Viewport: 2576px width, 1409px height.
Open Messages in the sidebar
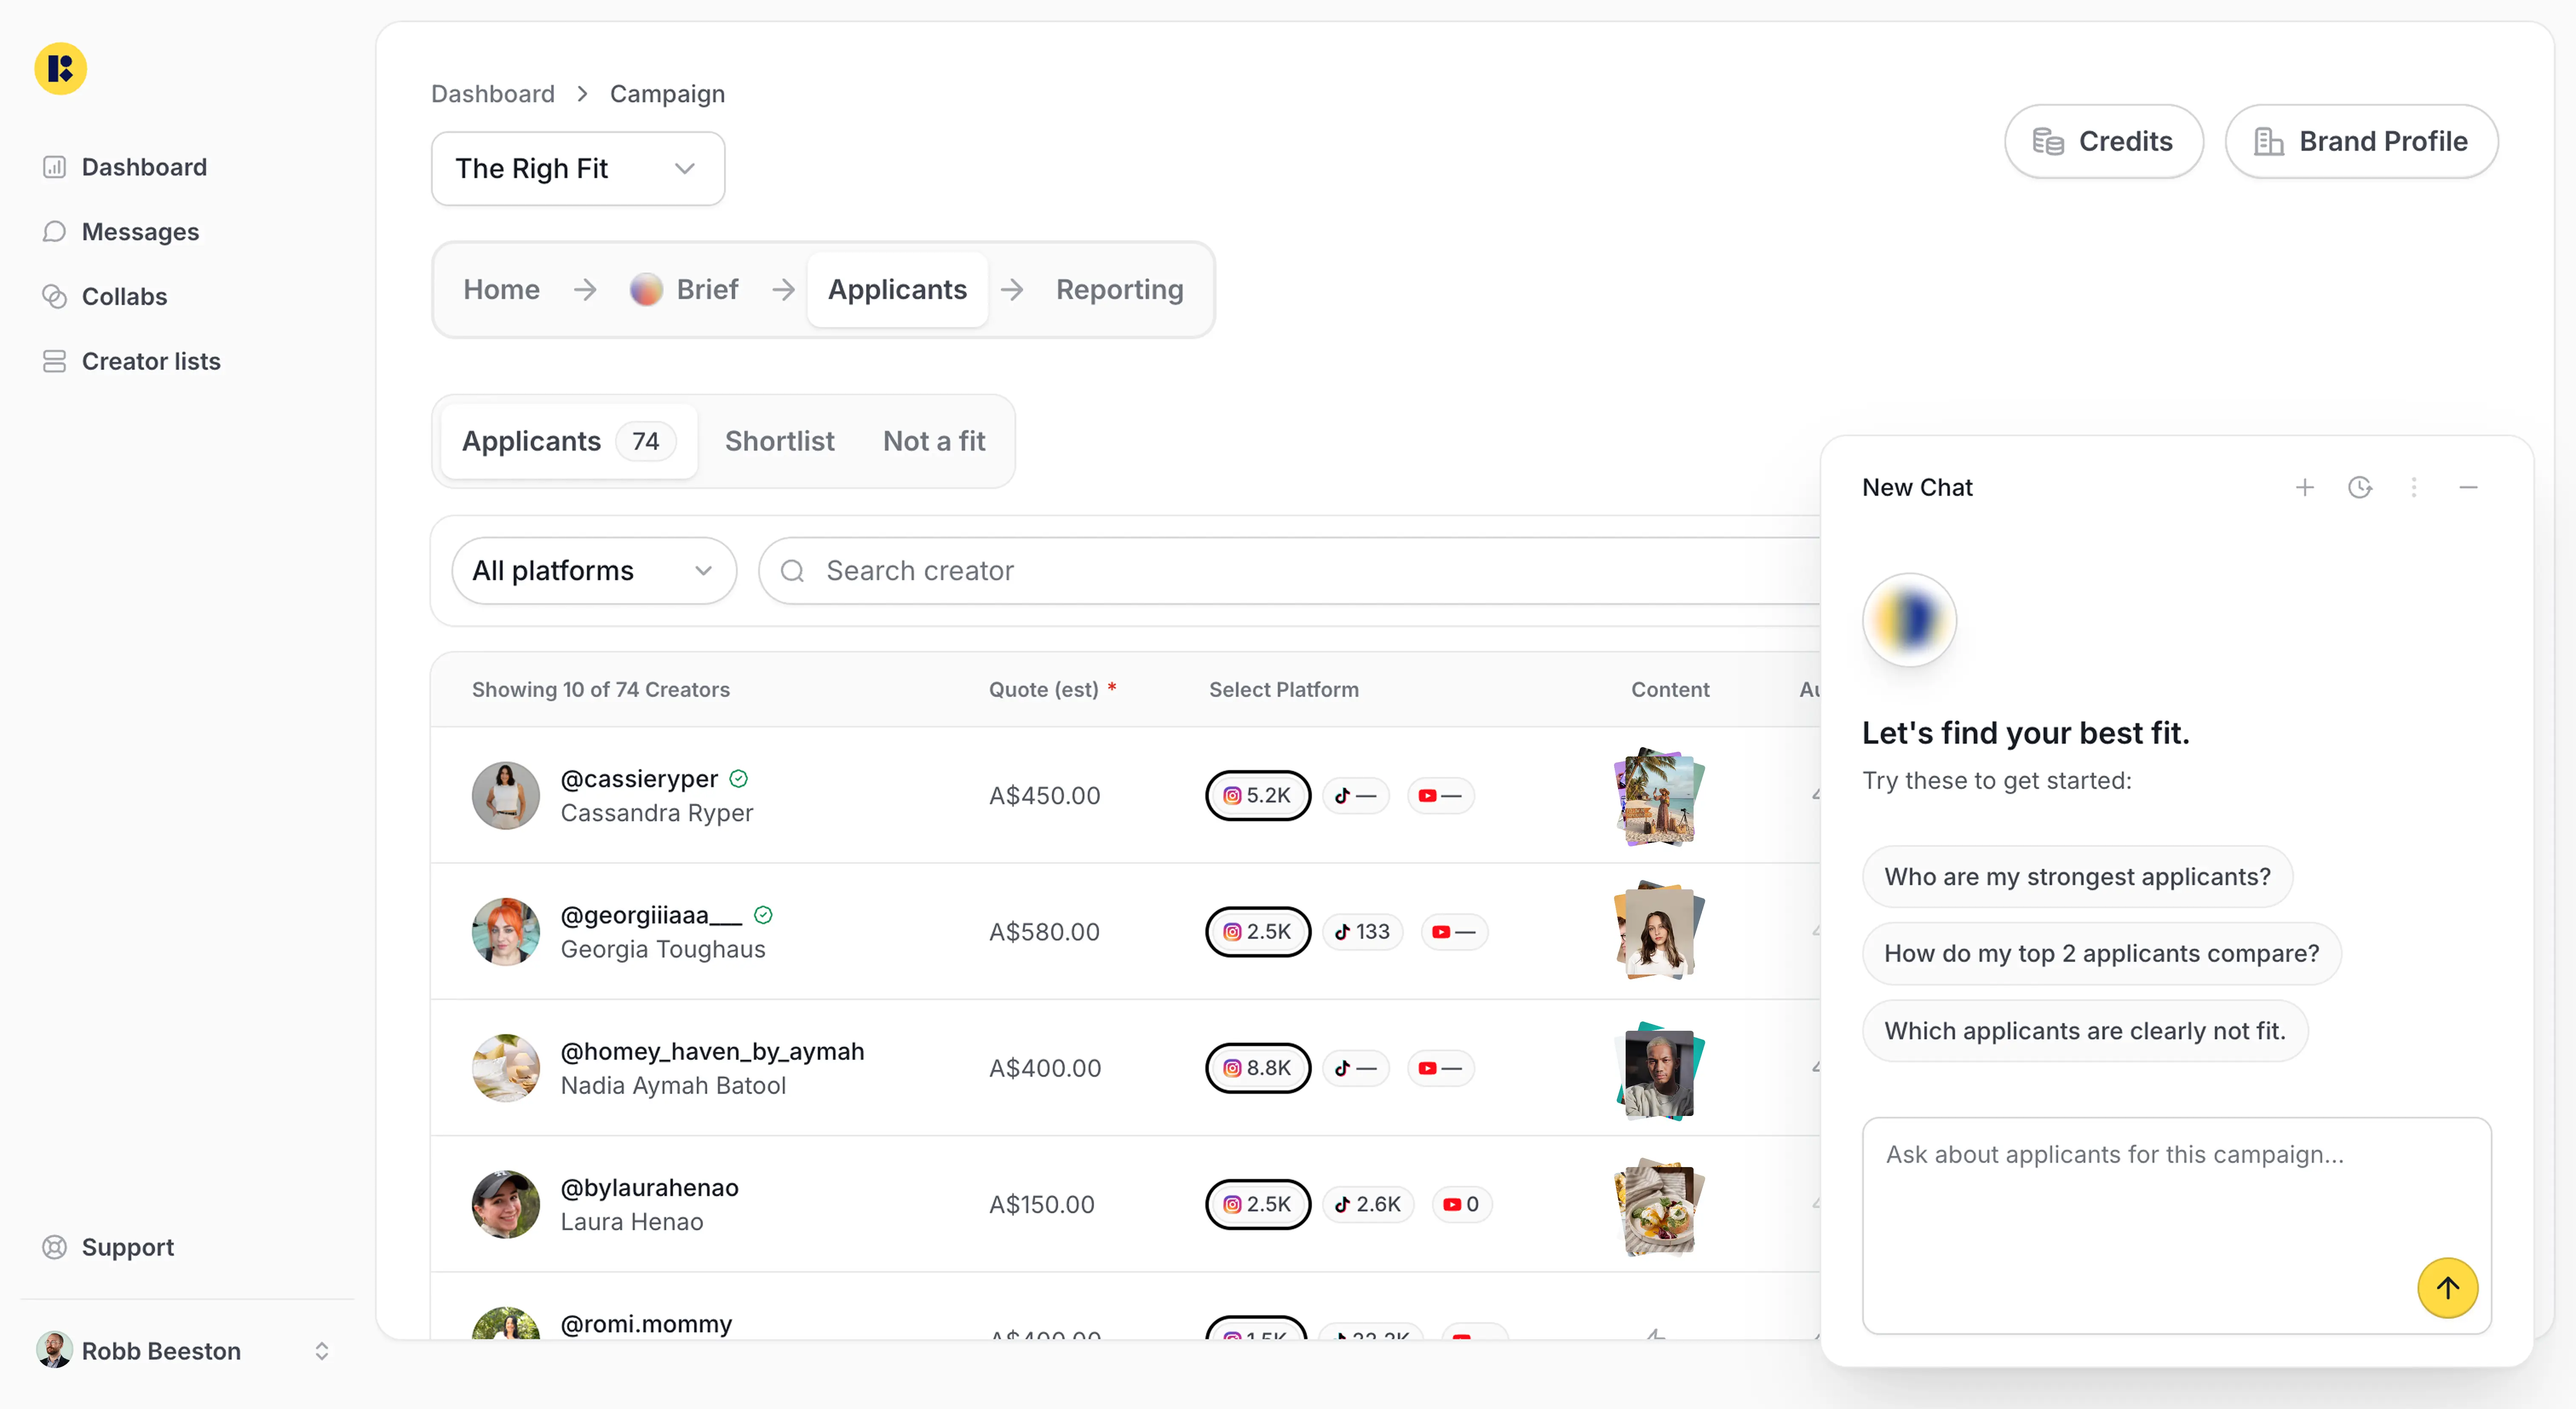click(121, 232)
